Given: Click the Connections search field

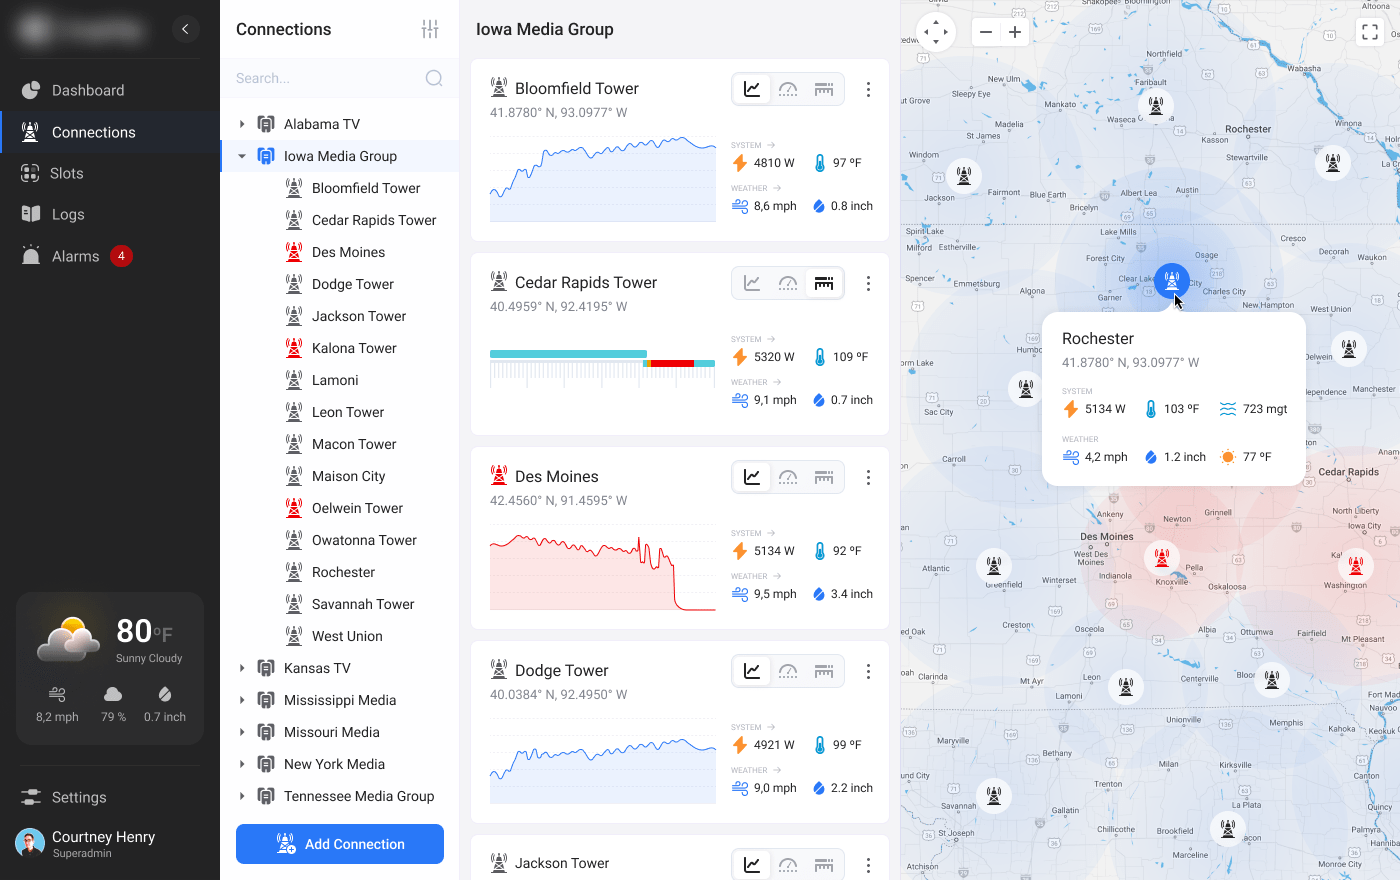Looking at the screenshot, I should point(325,78).
